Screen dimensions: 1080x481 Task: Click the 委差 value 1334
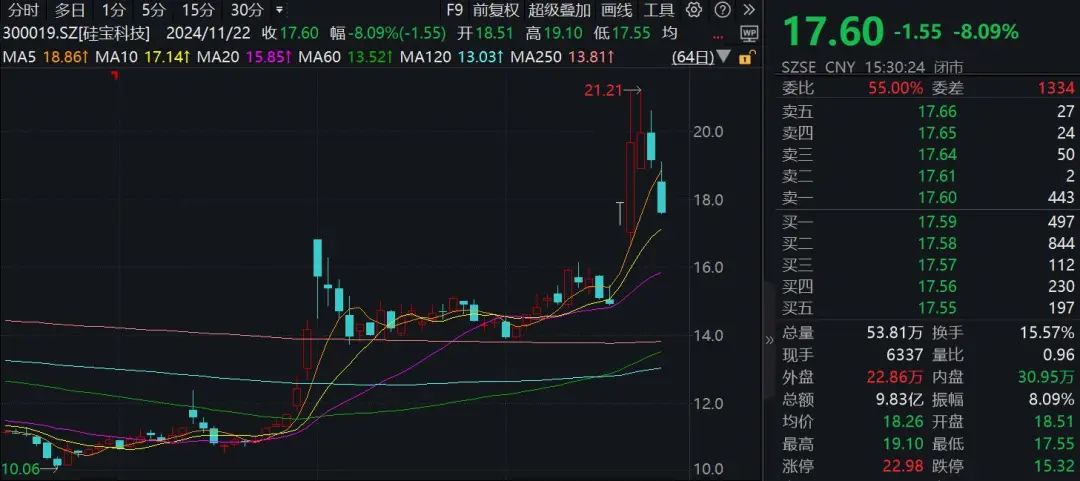[1057, 88]
